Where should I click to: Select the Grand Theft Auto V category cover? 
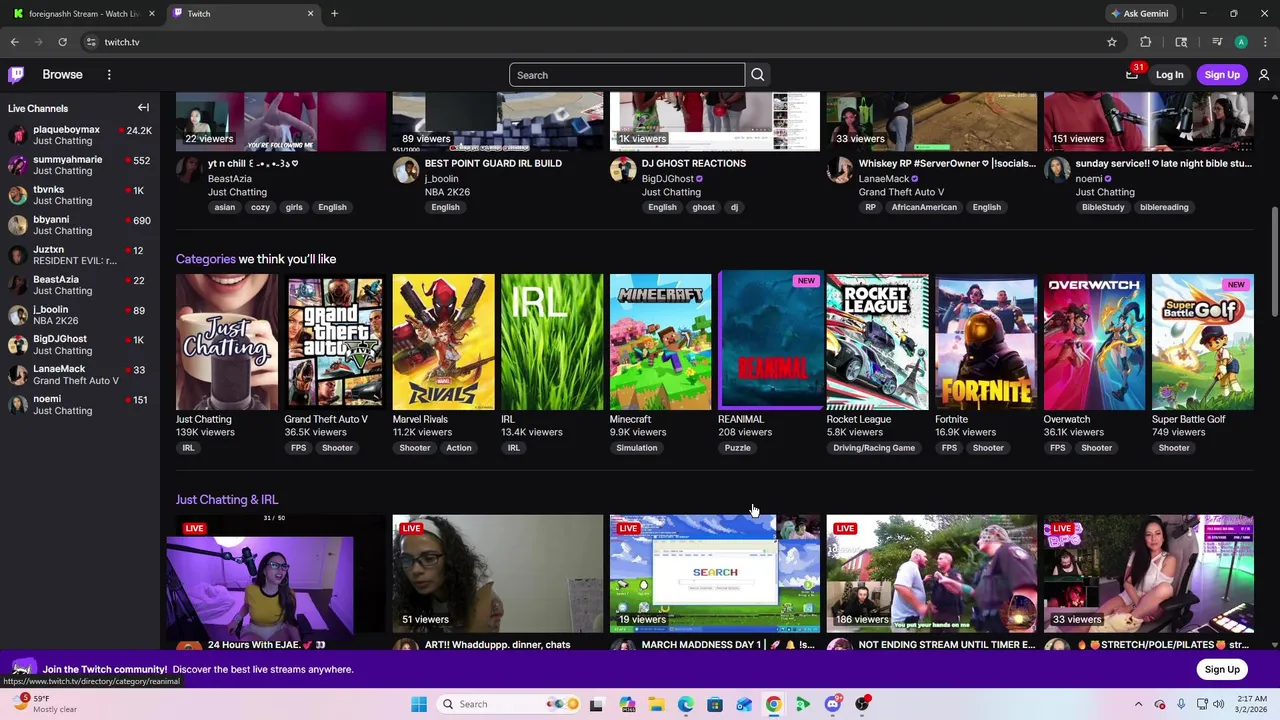335,342
